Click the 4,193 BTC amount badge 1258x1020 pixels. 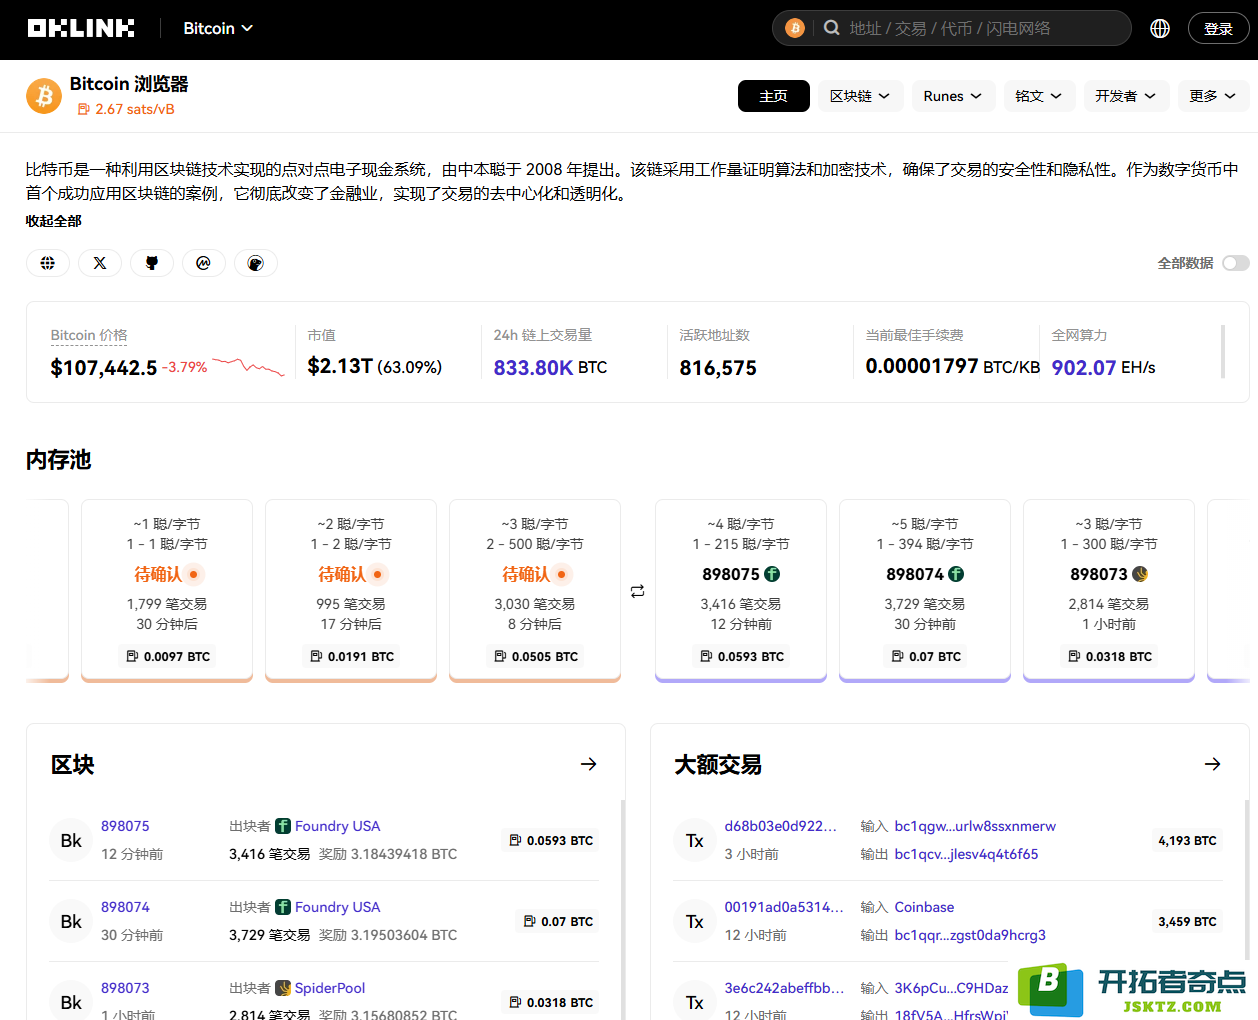tap(1187, 840)
